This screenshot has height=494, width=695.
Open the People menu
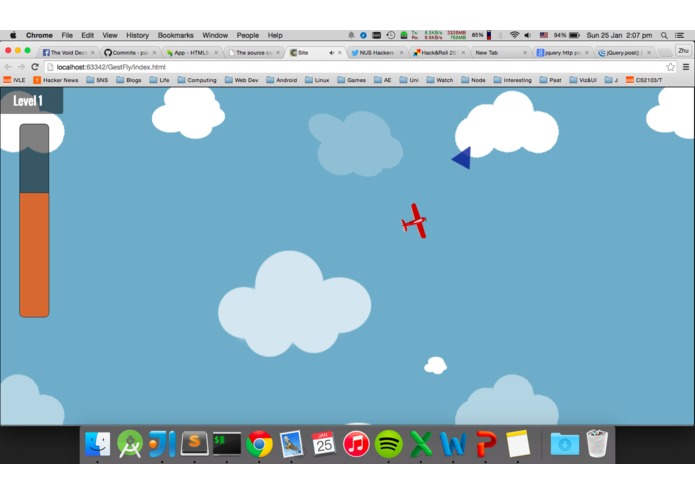[248, 35]
